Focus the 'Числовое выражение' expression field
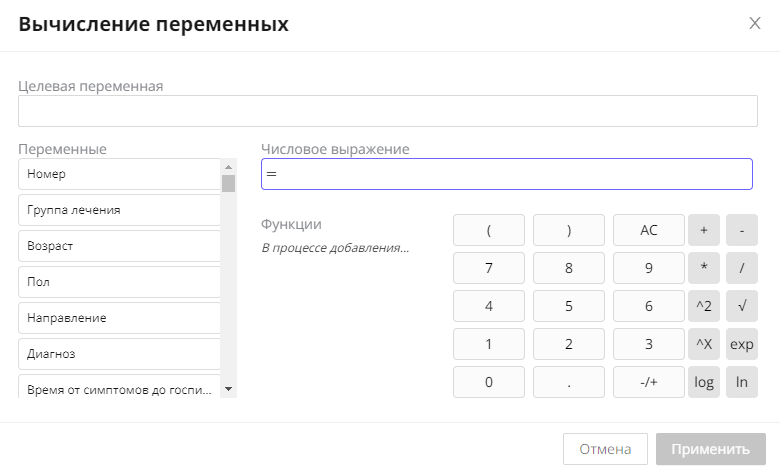 [506, 174]
